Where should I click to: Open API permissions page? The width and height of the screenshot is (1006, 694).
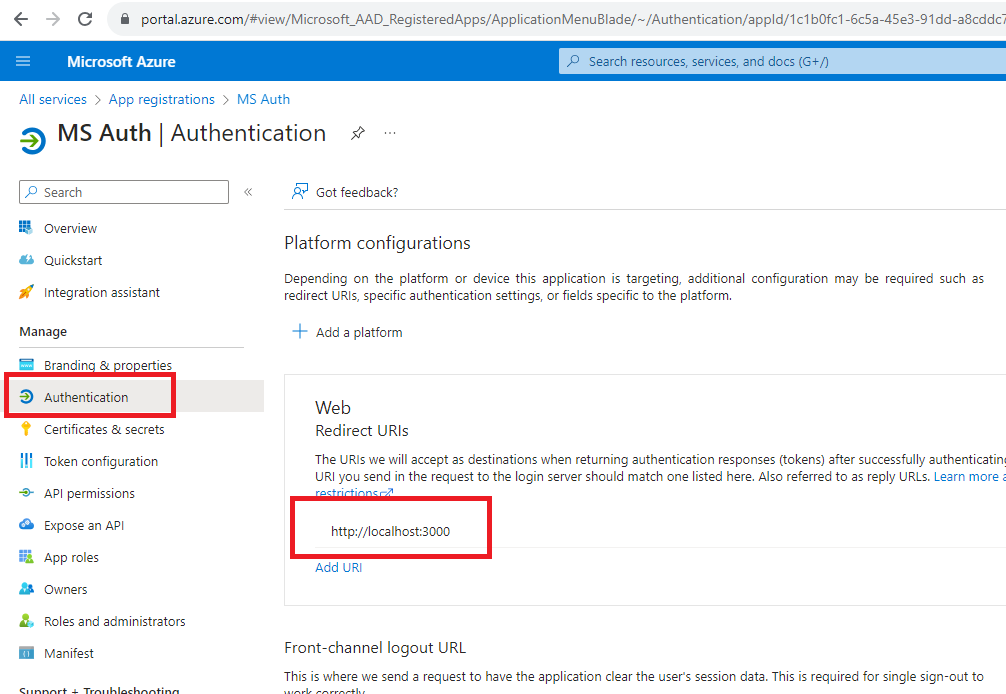[x=89, y=493]
